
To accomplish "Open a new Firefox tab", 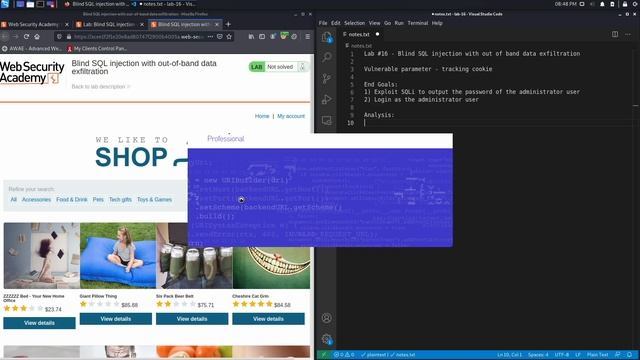I will click(x=228, y=24).
